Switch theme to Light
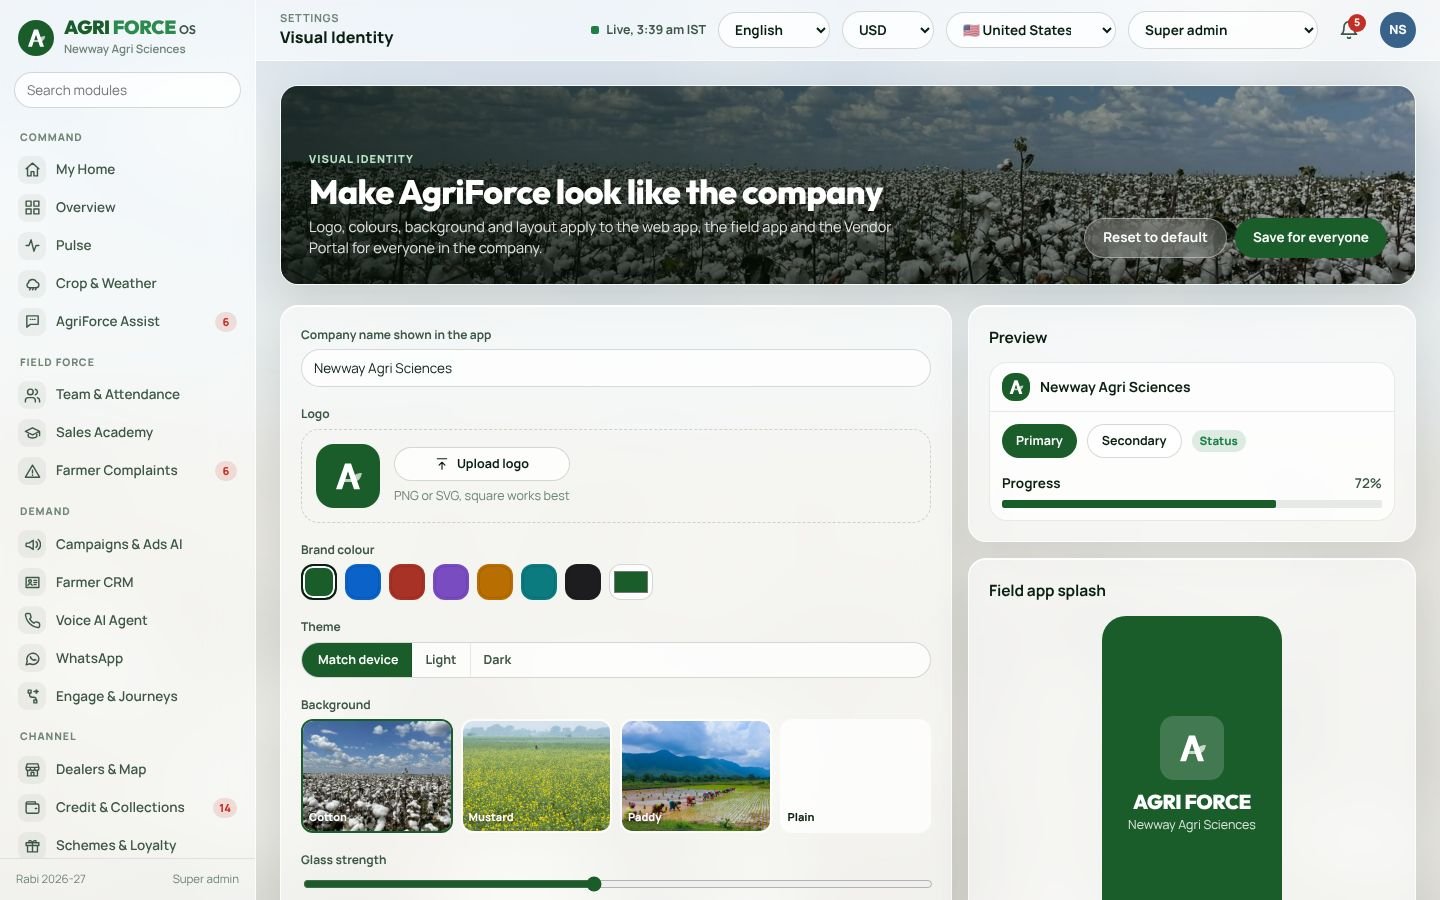The height and width of the screenshot is (900, 1440). (441, 660)
